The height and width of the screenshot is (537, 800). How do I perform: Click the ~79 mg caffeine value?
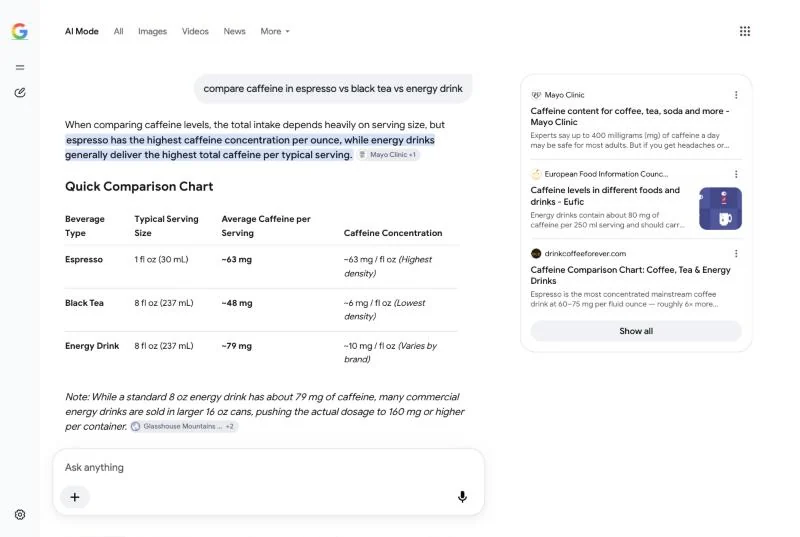(237, 346)
